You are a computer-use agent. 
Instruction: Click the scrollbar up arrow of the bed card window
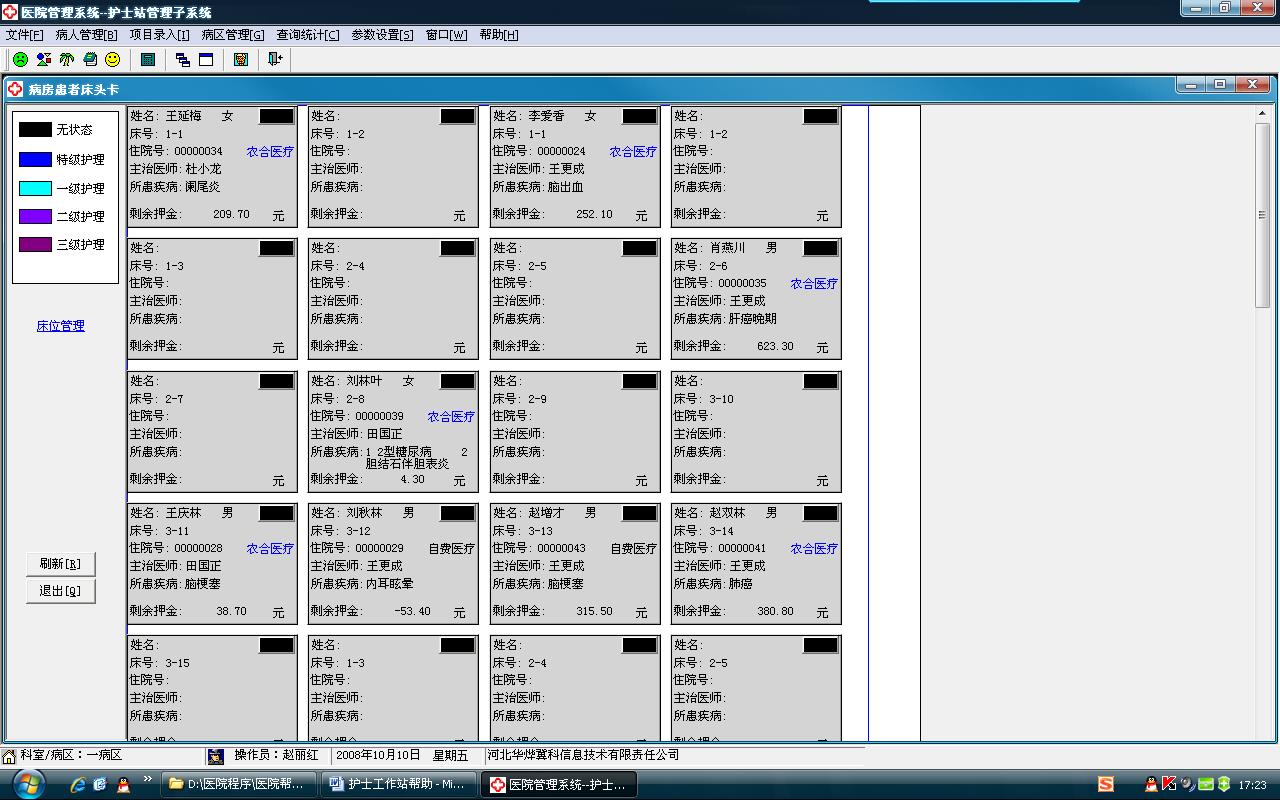[x=1263, y=114]
